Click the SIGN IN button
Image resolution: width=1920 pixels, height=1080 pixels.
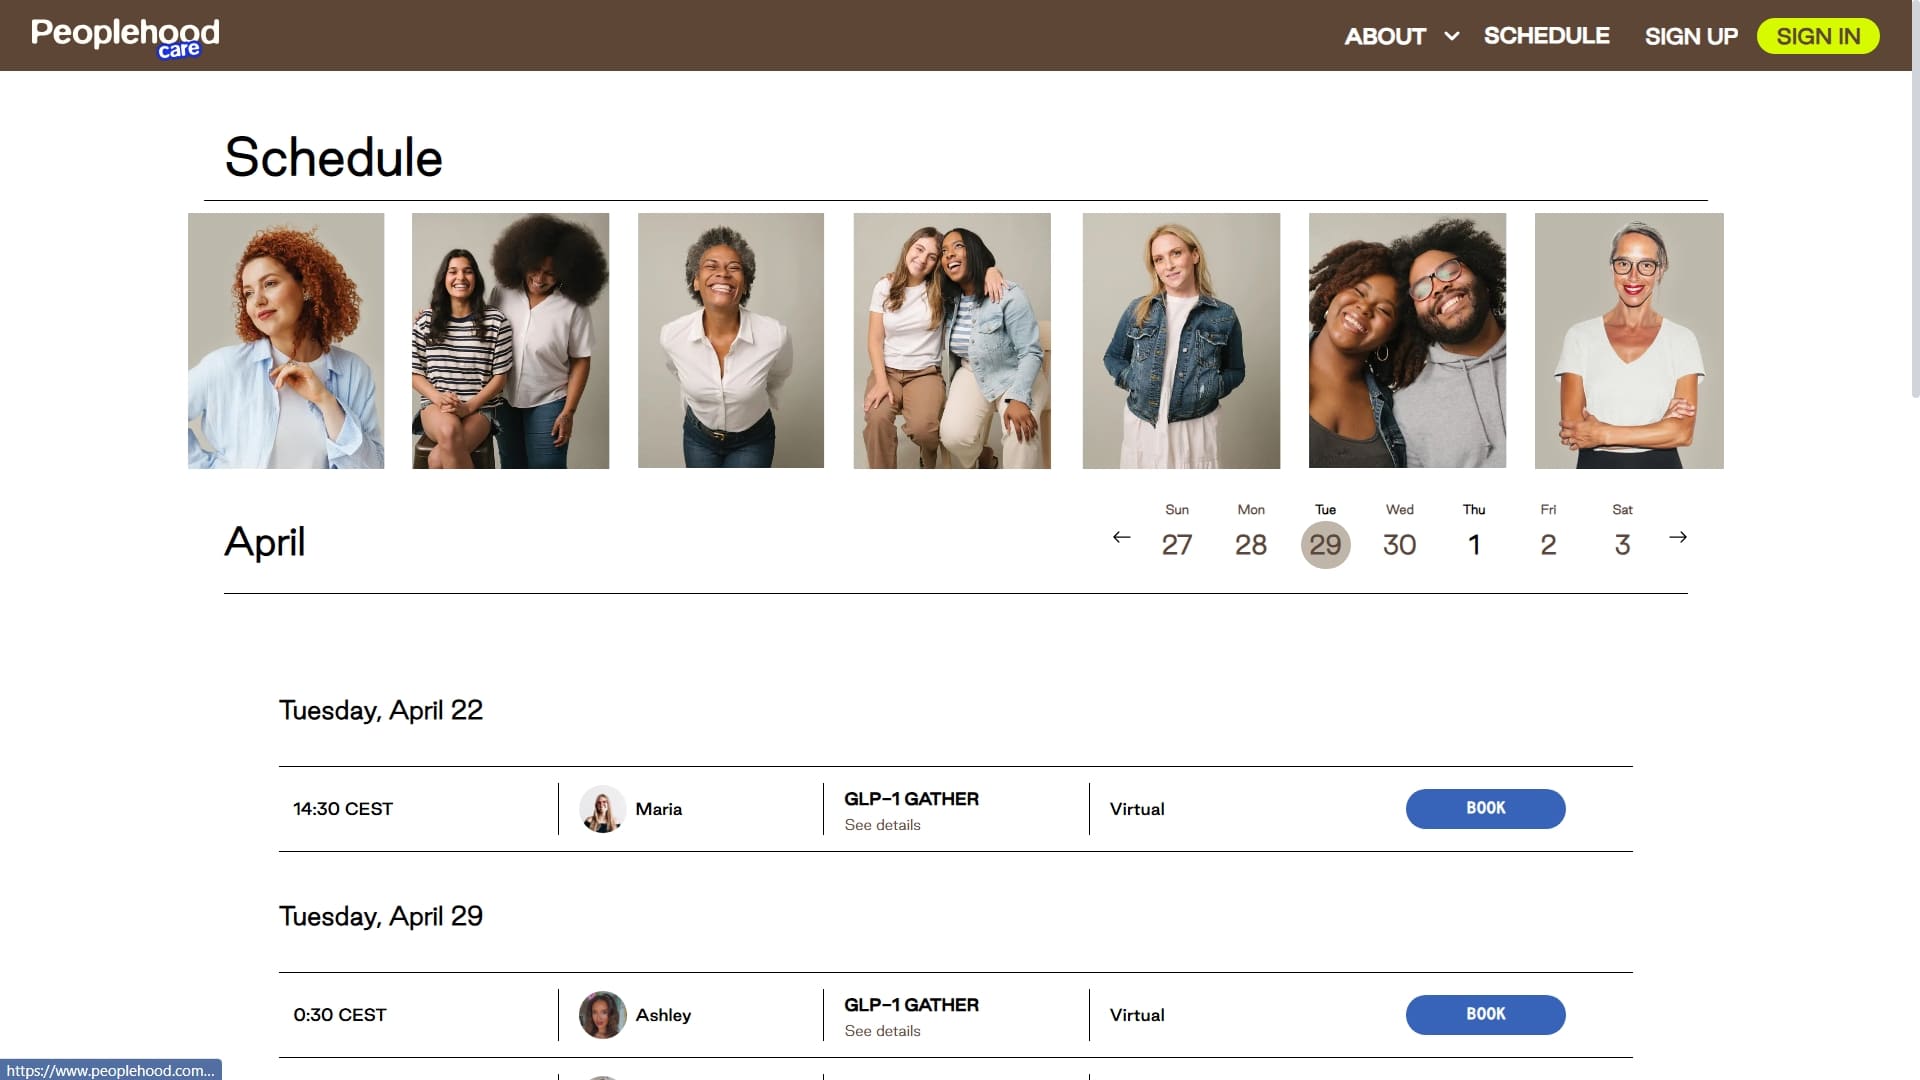point(1818,36)
